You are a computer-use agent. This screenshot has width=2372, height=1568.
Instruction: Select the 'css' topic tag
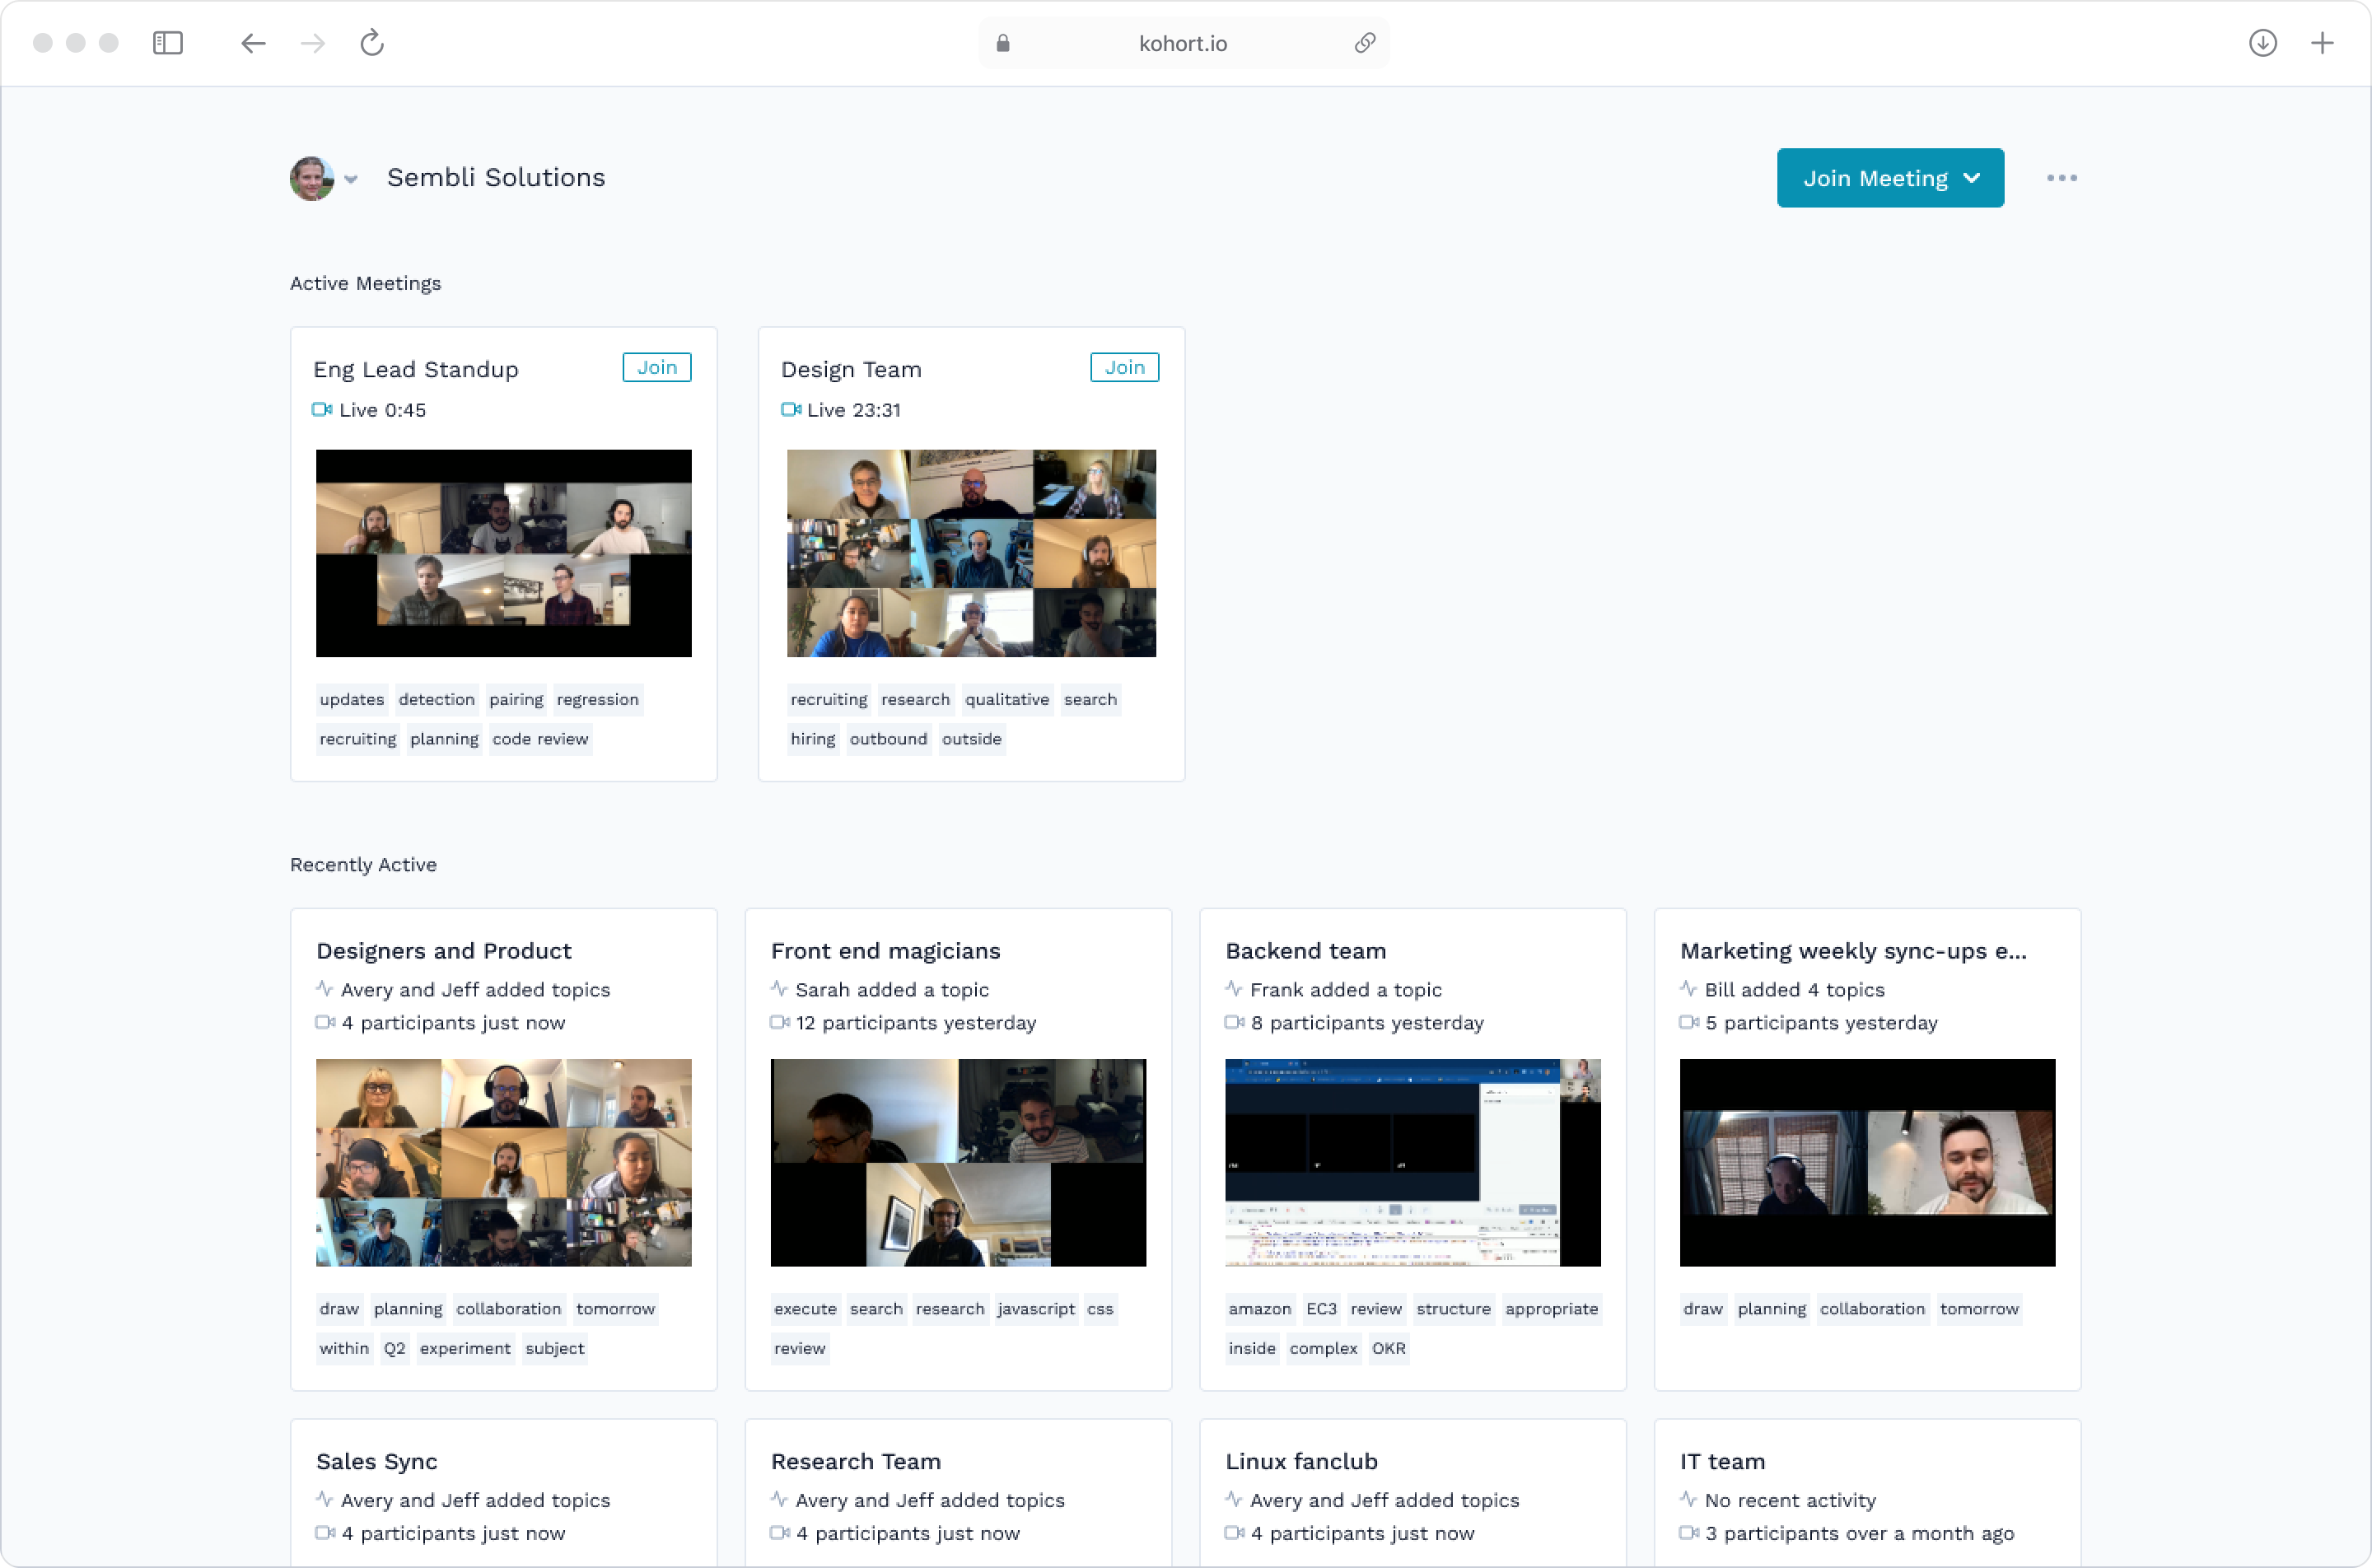(x=1100, y=1309)
